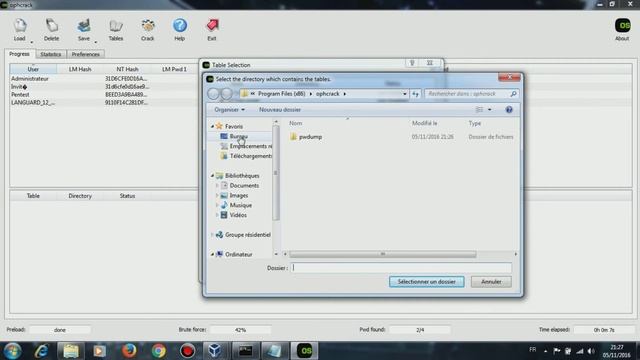This screenshot has height=360, width=640.
Task: Click the ophcrack breadcrumb segment
Action: click(x=328, y=93)
